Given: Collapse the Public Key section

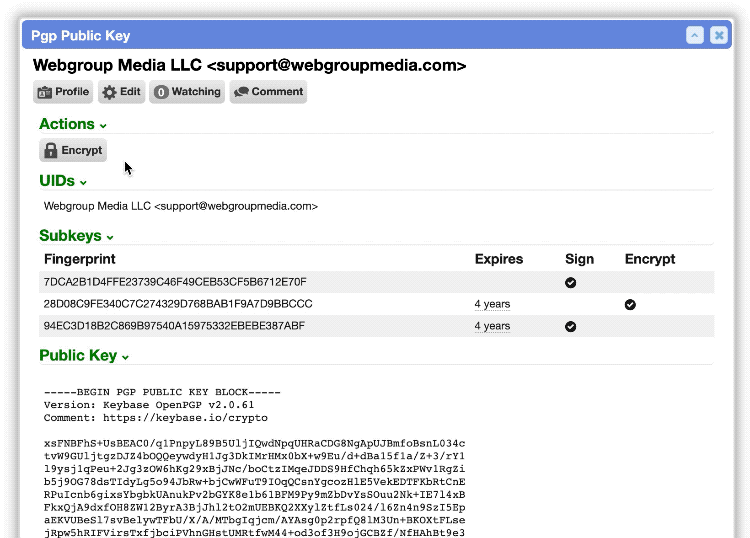Looking at the screenshot, I should click(84, 355).
